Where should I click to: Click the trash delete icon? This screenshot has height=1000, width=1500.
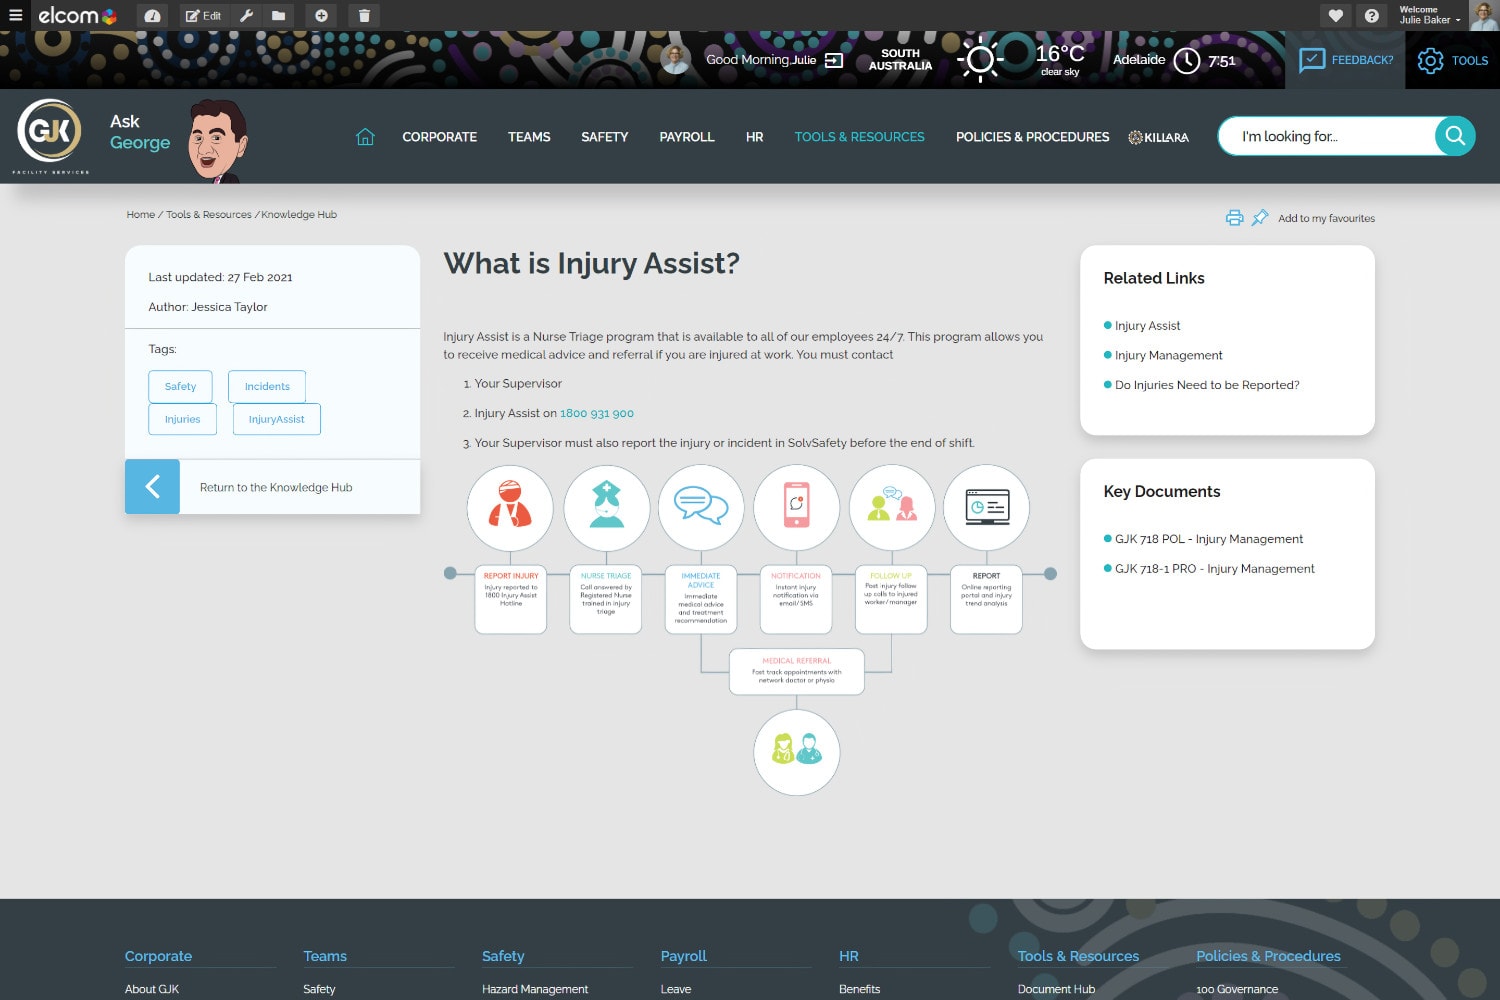364,16
